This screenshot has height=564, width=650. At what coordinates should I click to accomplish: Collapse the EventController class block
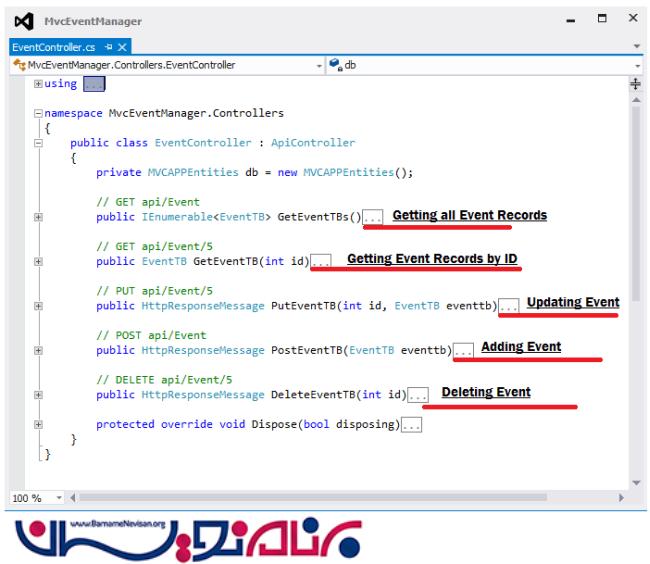coord(38,143)
